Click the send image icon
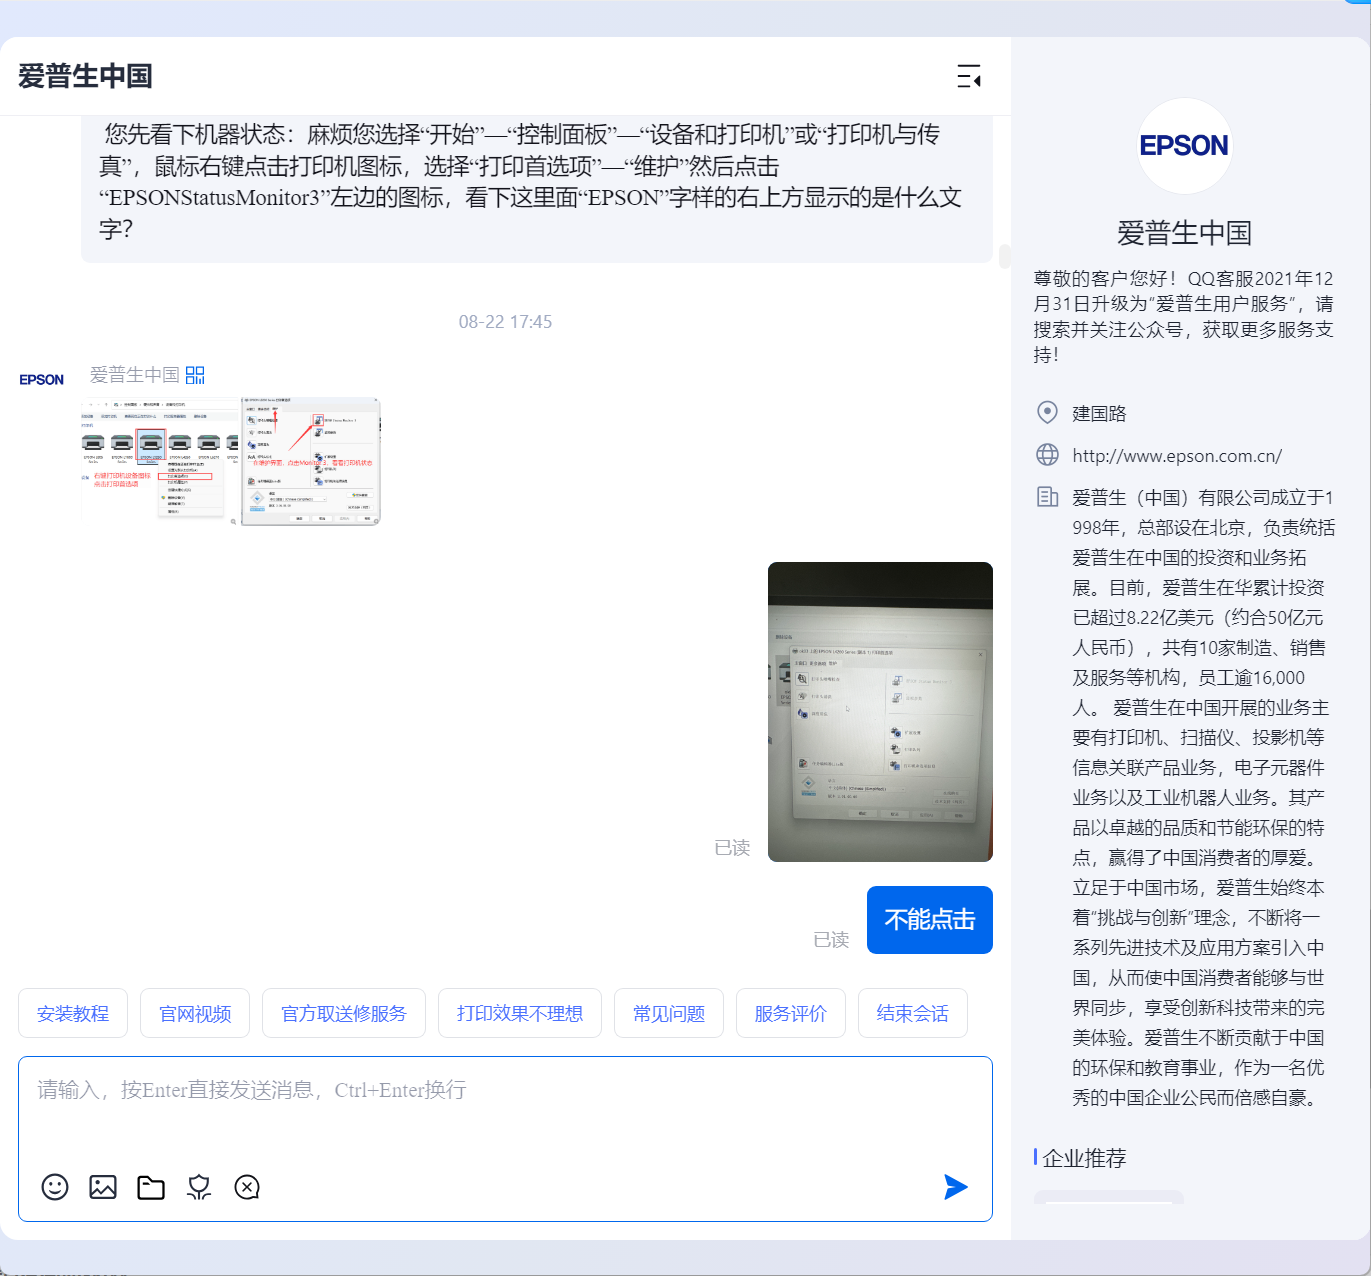The height and width of the screenshot is (1276, 1371). [103, 1187]
